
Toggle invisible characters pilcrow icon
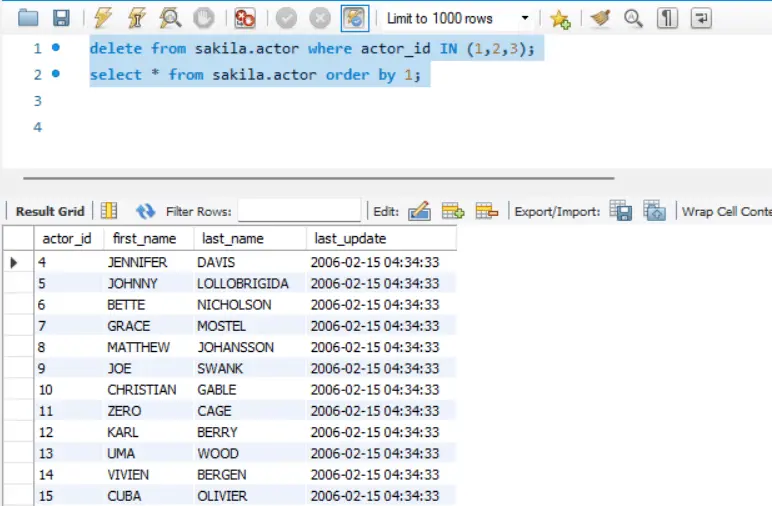click(667, 18)
